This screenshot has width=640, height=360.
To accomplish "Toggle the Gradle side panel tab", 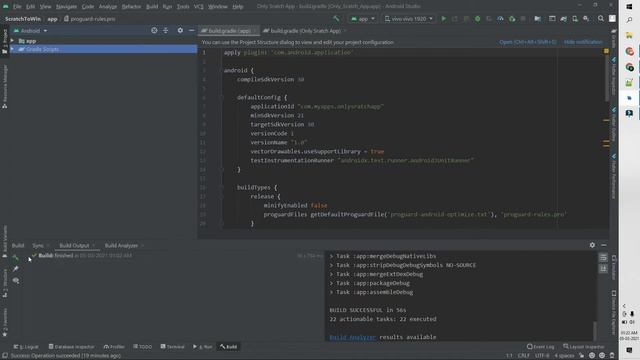I will pos(613,38).
